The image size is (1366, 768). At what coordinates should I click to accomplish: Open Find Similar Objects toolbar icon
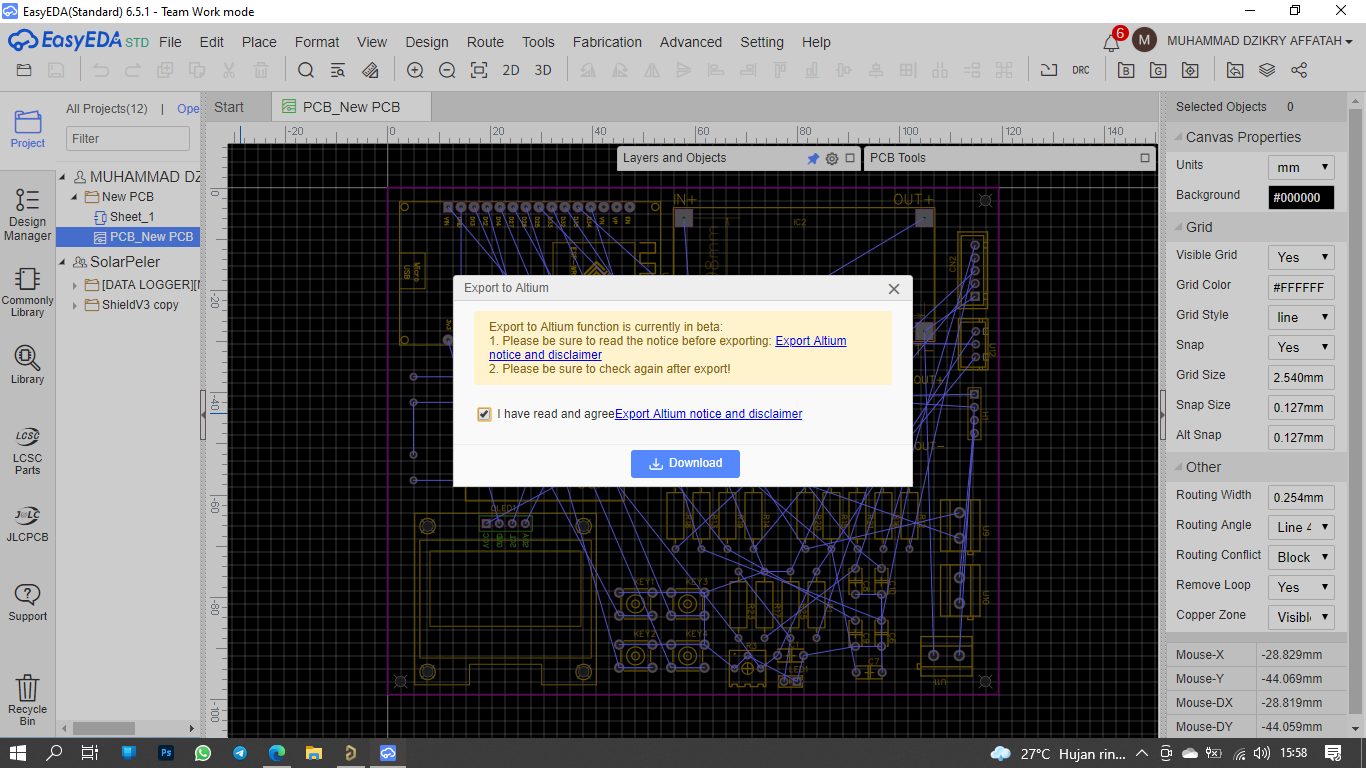[x=338, y=70]
